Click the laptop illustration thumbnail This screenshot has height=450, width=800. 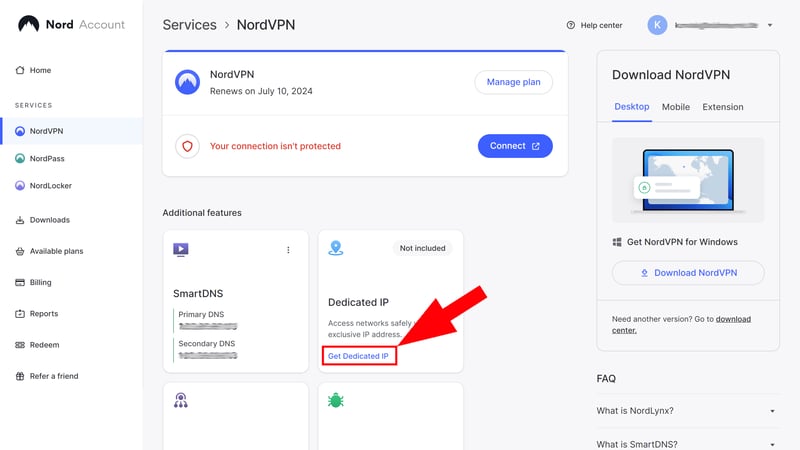(688, 180)
